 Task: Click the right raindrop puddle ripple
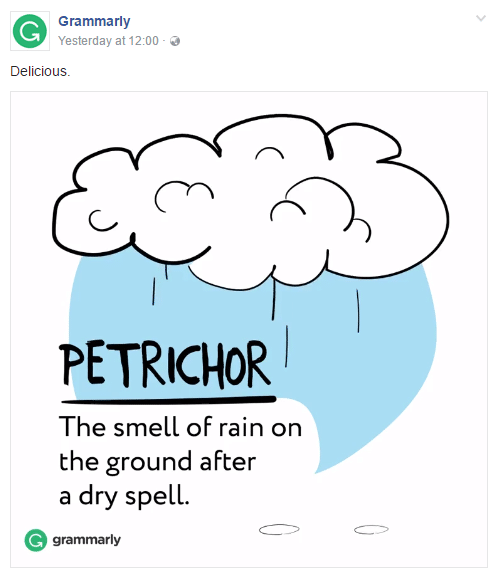coord(371,530)
